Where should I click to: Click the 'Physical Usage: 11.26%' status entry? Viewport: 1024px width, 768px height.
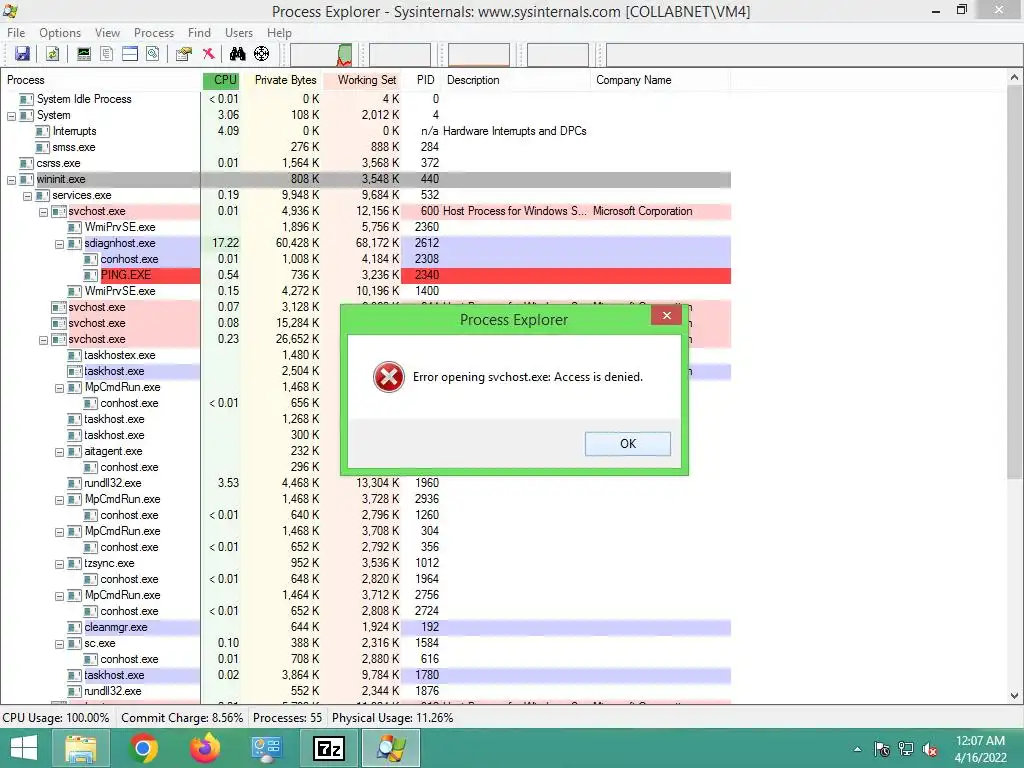(x=392, y=718)
